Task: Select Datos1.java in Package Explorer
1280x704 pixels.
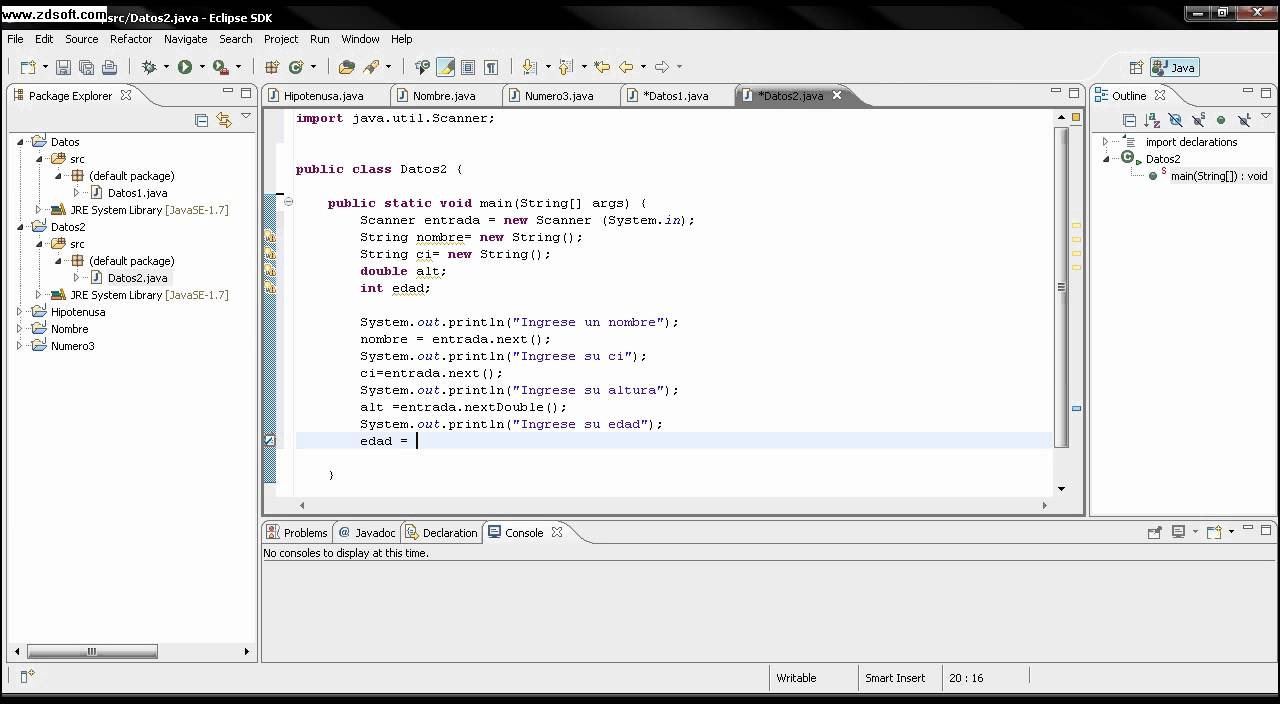Action: click(137, 193)
